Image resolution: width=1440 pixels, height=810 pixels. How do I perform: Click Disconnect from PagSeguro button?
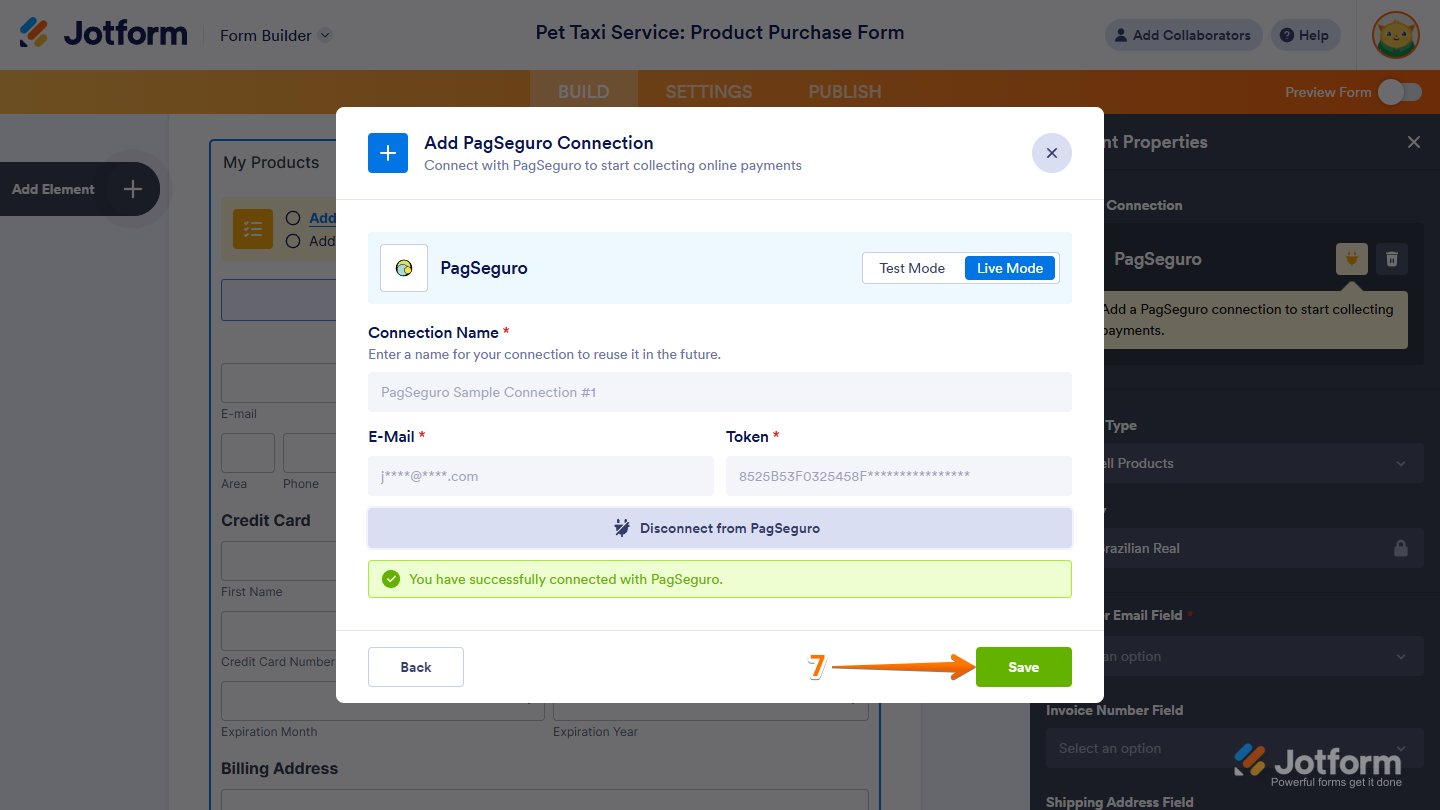719,528
